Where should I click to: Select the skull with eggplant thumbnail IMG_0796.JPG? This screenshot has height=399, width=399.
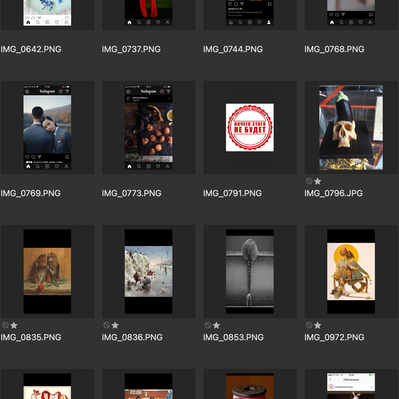(x=351, y=127)
